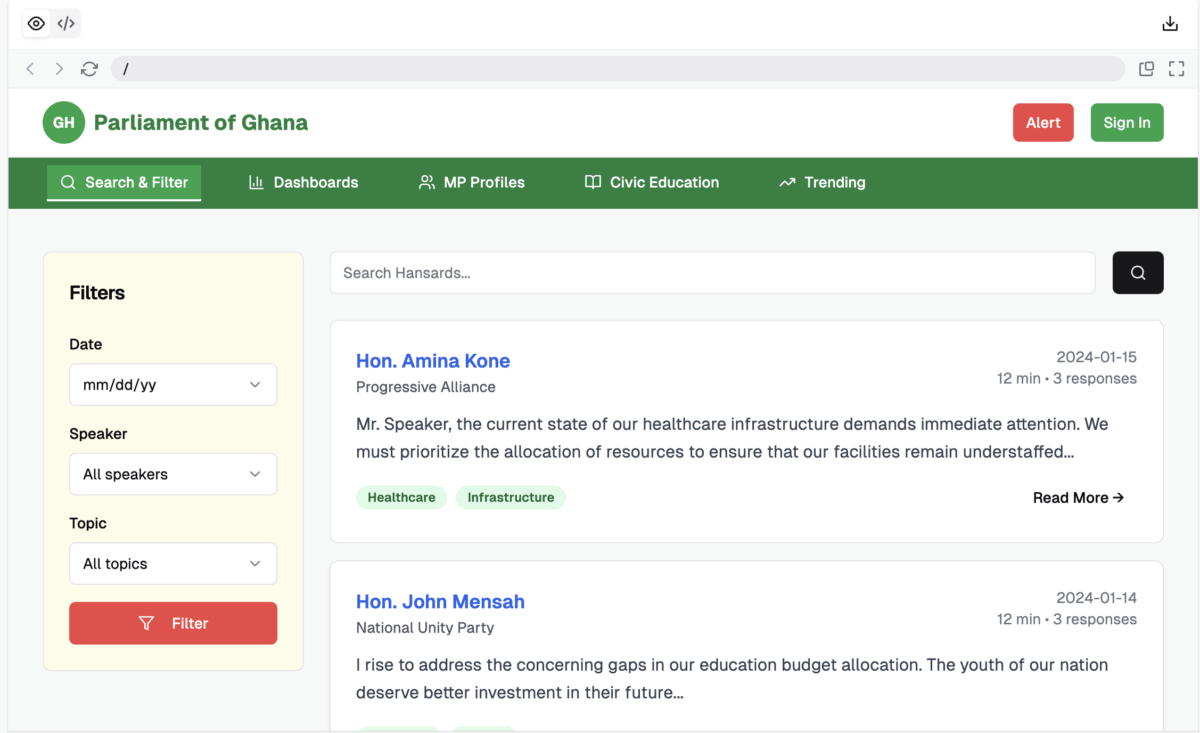Open the MP Profiles tab
This screenshot has width=1200, height=733.
(471, 182)
